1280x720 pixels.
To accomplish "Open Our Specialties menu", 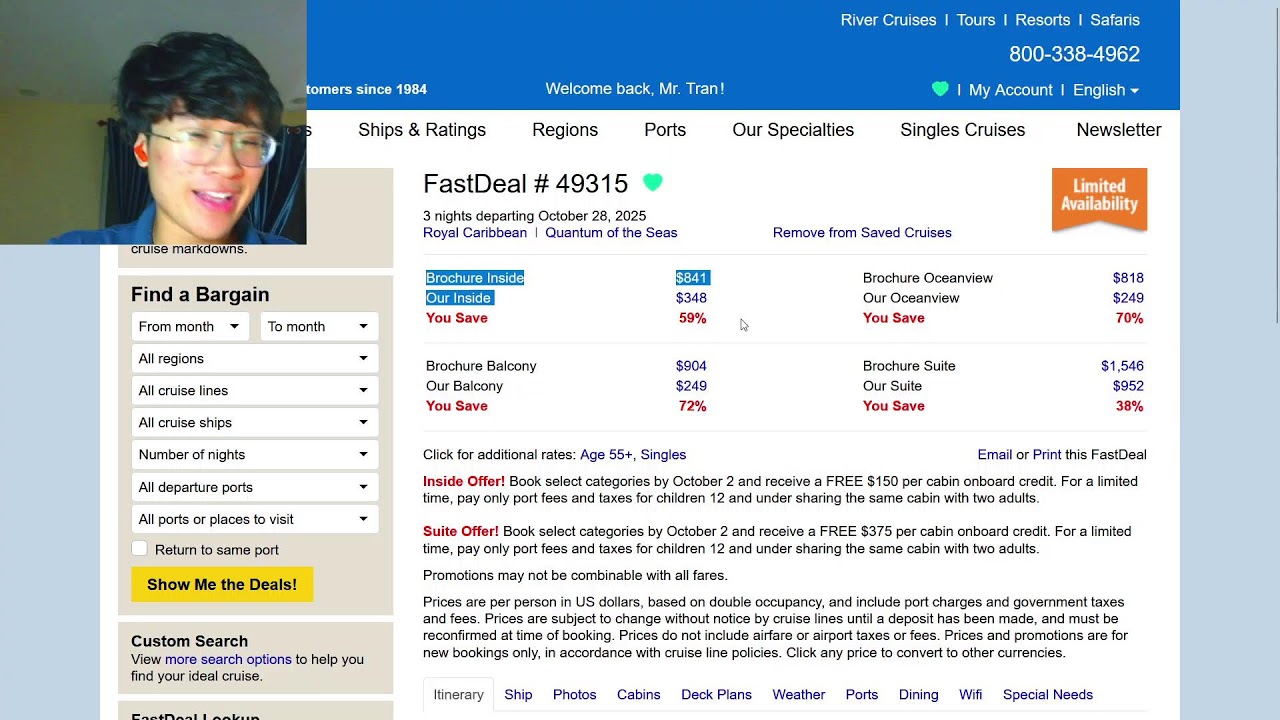I will (793, 130).
